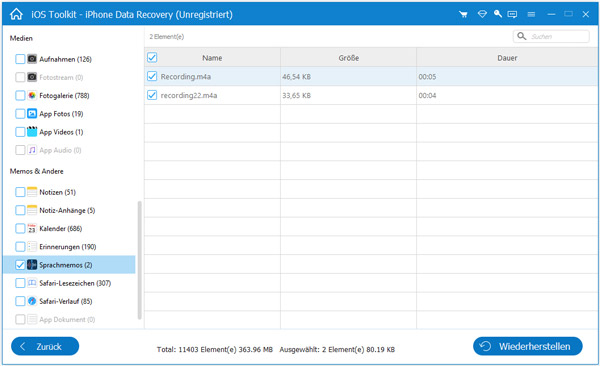
Task: Select the Safari-Verlauf (85) label
Action: click(x=66, y=301)
